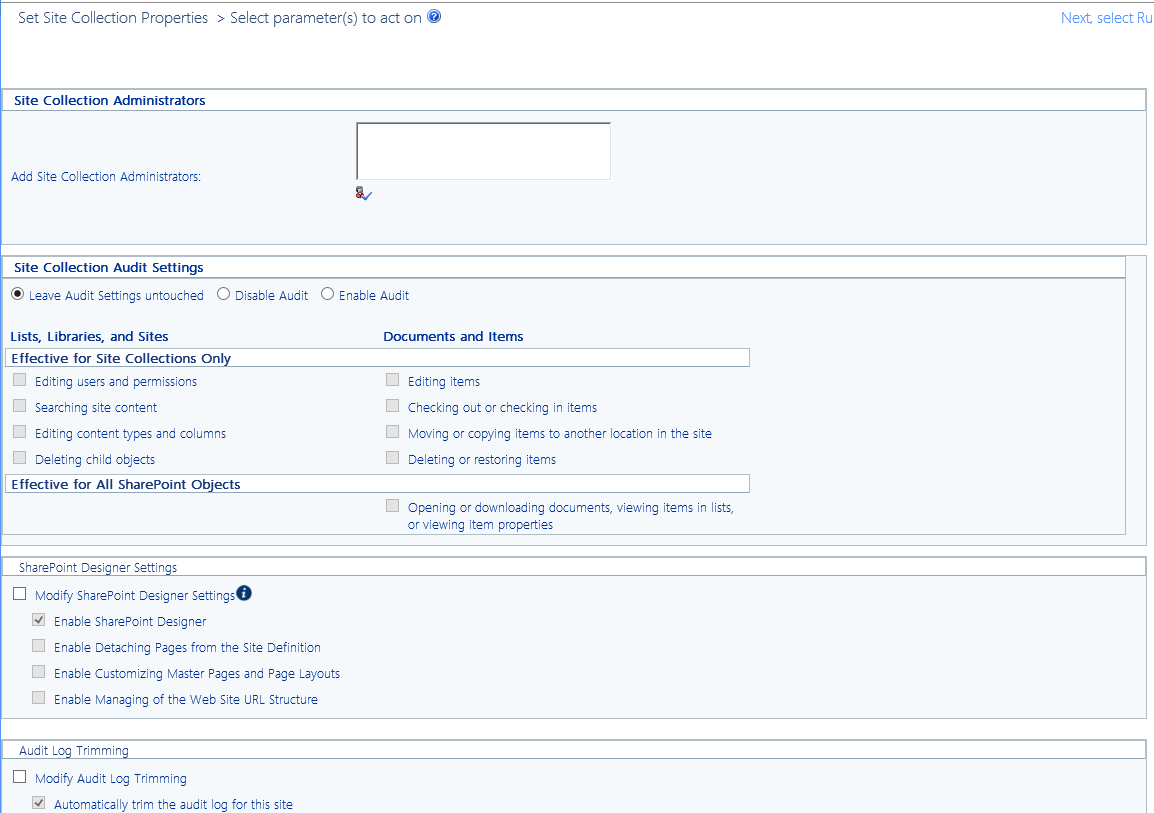This screenshot has width=1154, height=813.
Task: Check Deleting or restoring items option
Action: 392,456
